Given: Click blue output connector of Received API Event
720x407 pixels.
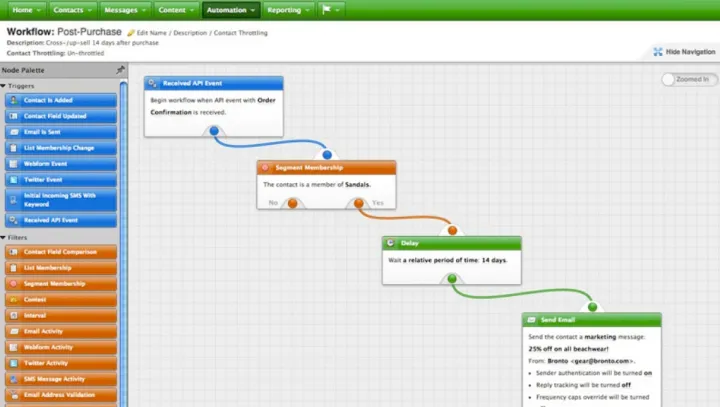Looking at the screenshot, I should click(x=214, y=131).
